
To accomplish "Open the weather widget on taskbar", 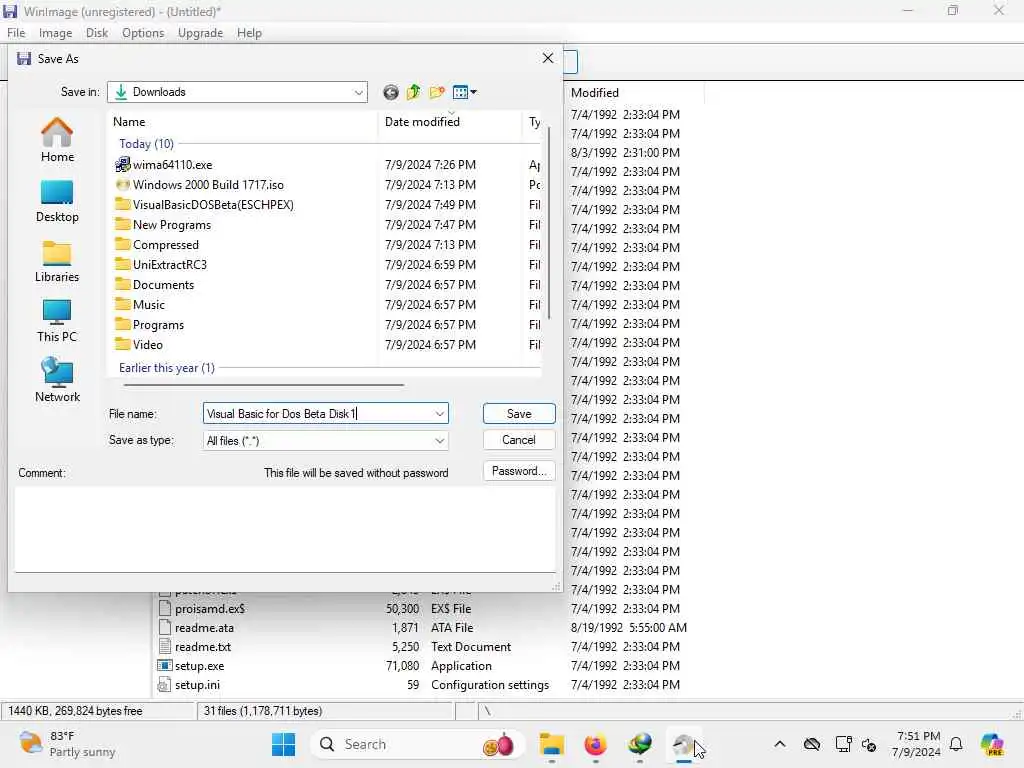I will [67, 744].
